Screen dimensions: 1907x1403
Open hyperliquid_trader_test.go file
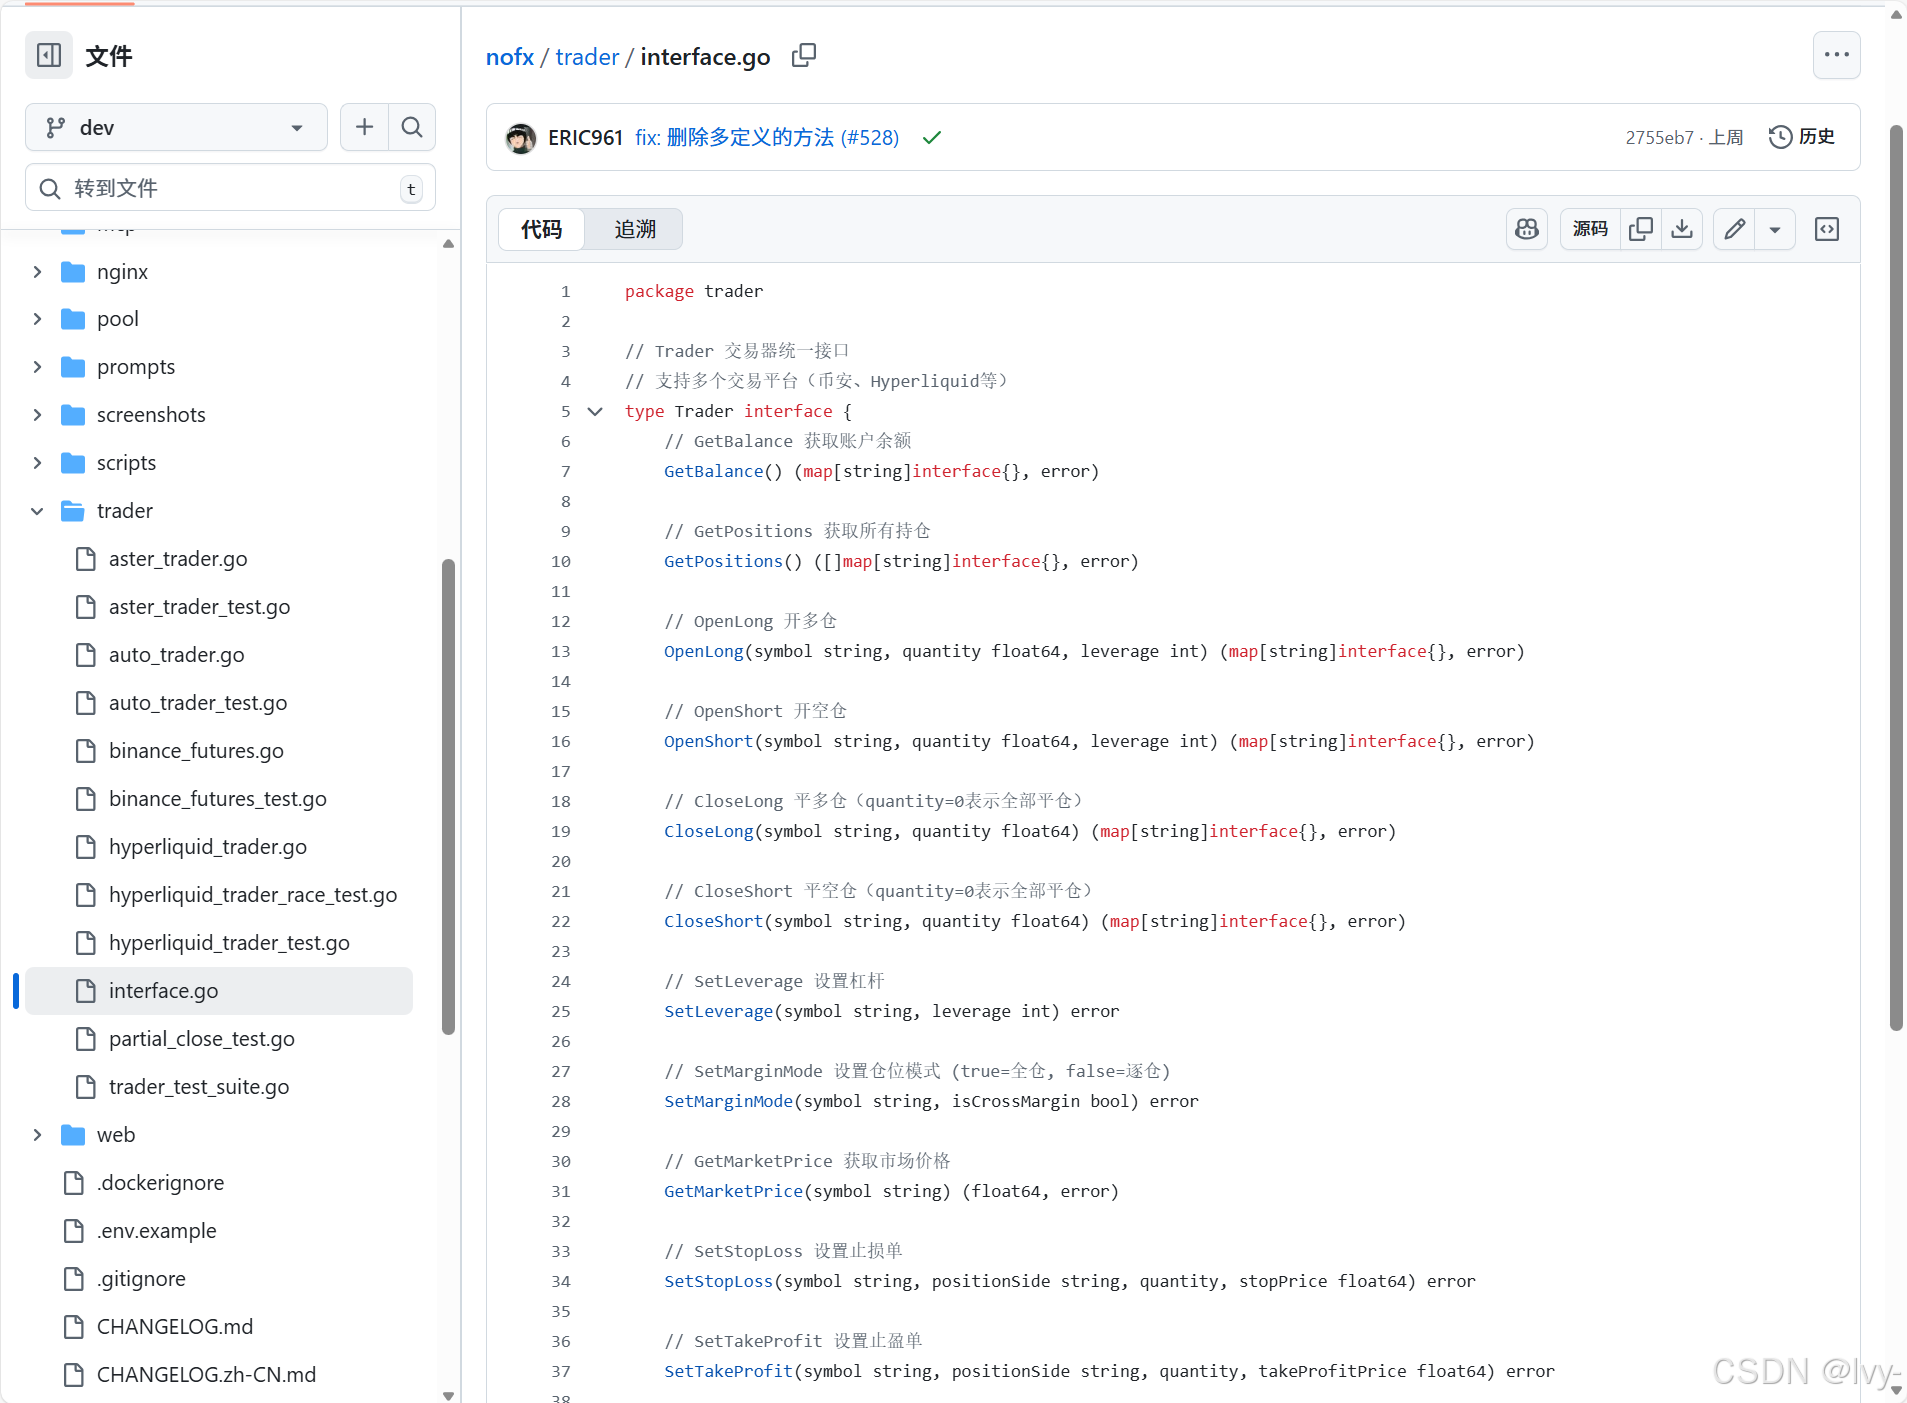coord(229,943)
